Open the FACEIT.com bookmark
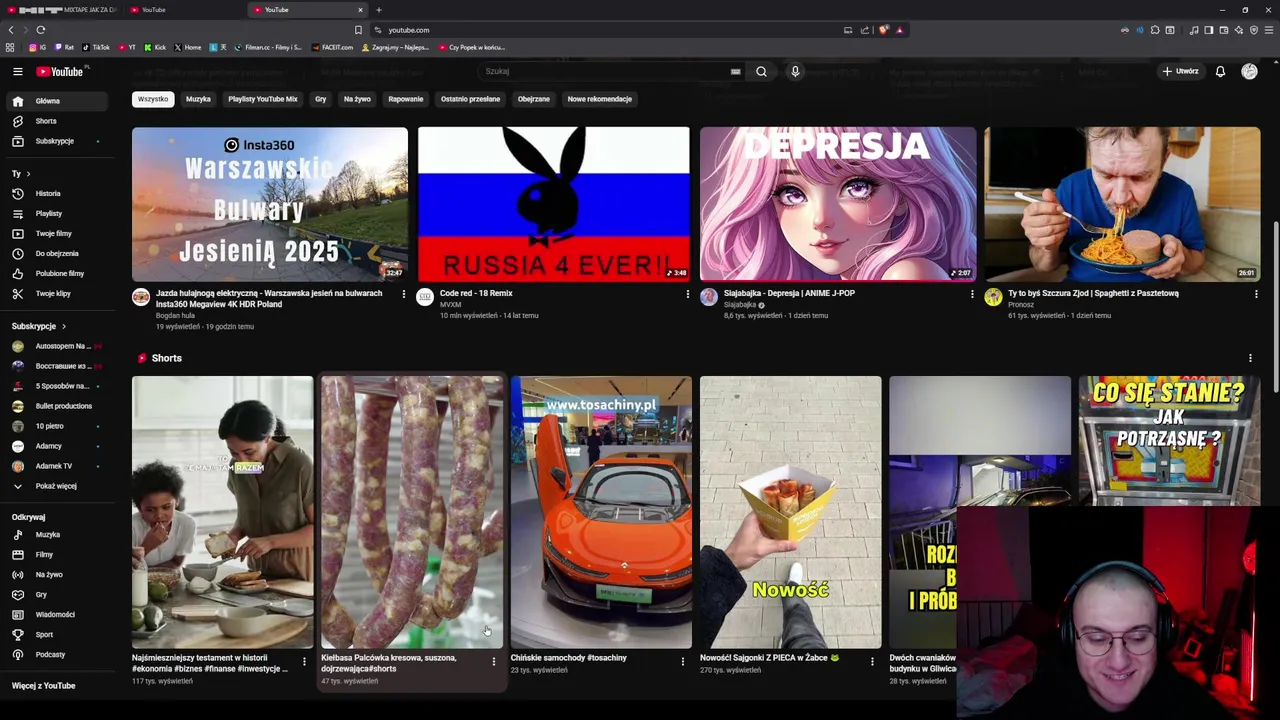Screen dimensions: 1280x720 [332, 47]
